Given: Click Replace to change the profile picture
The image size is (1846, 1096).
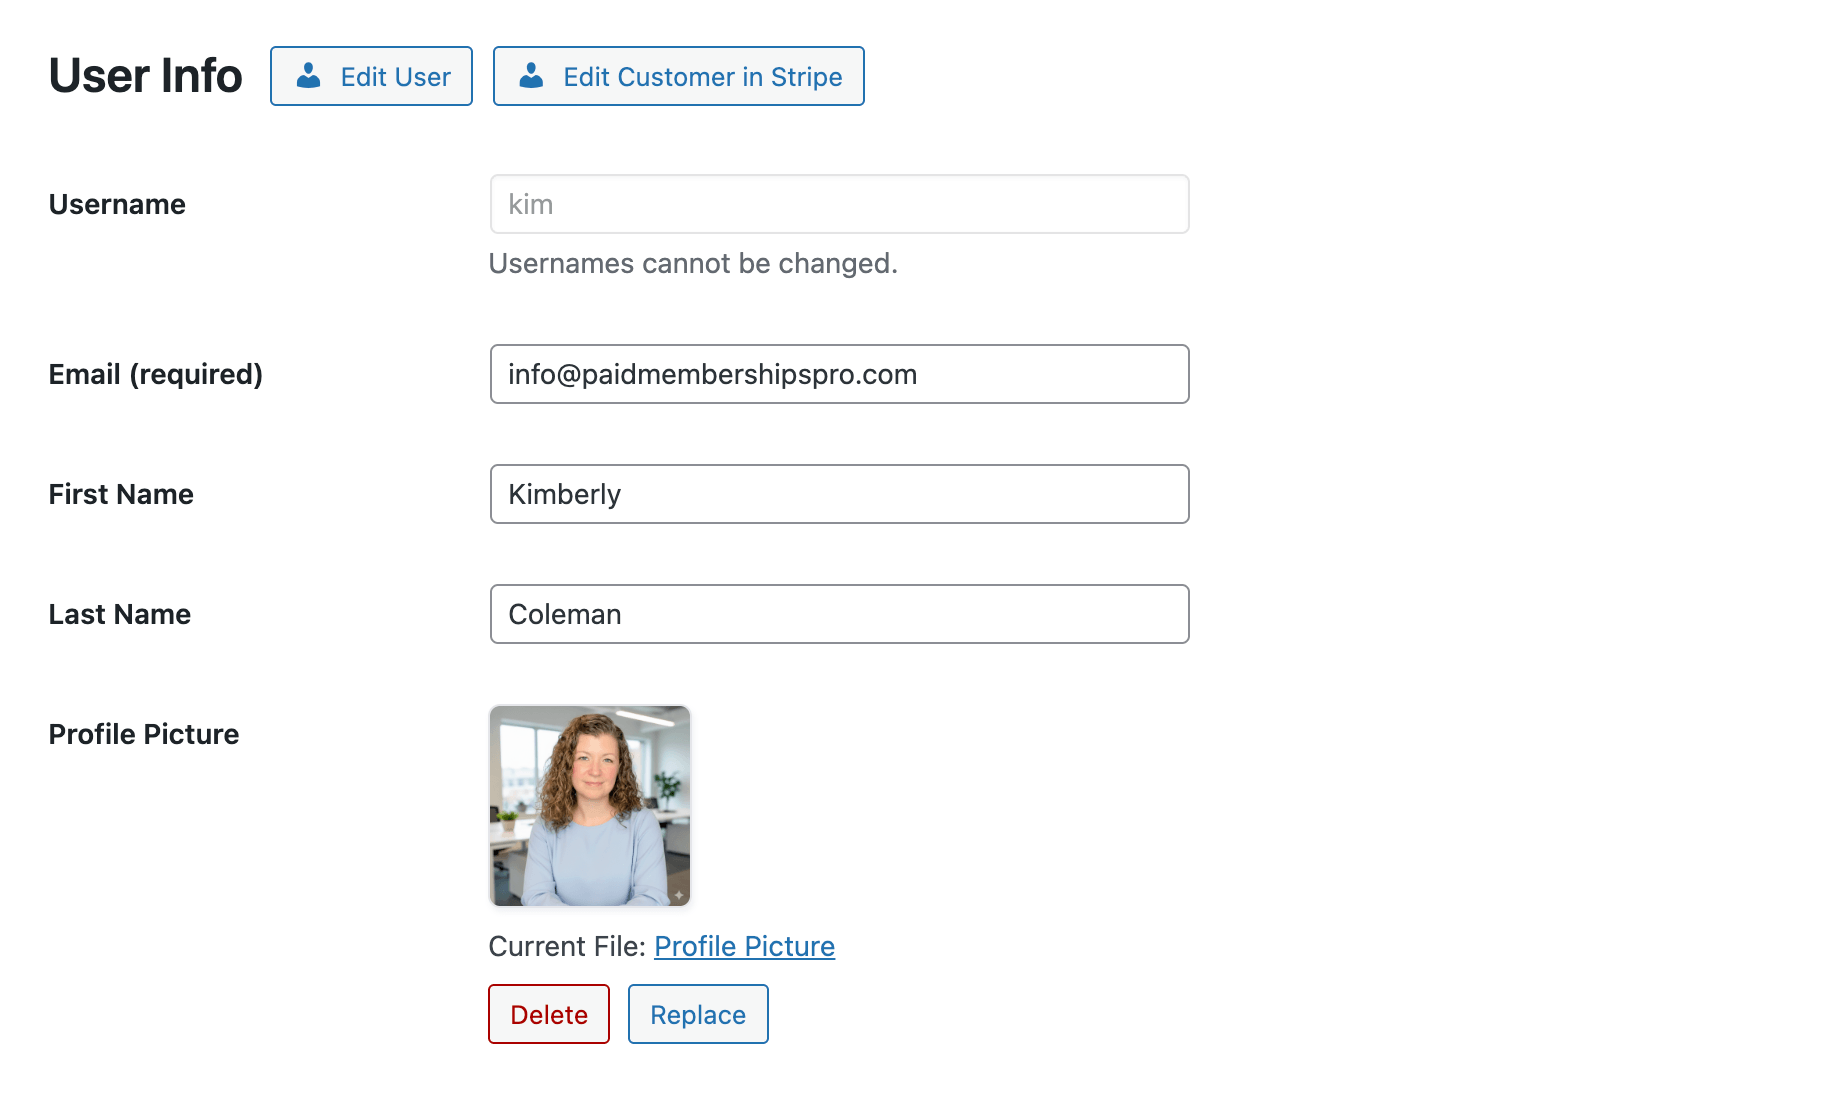Looking at the screenshot, I should pos(697,1014).
